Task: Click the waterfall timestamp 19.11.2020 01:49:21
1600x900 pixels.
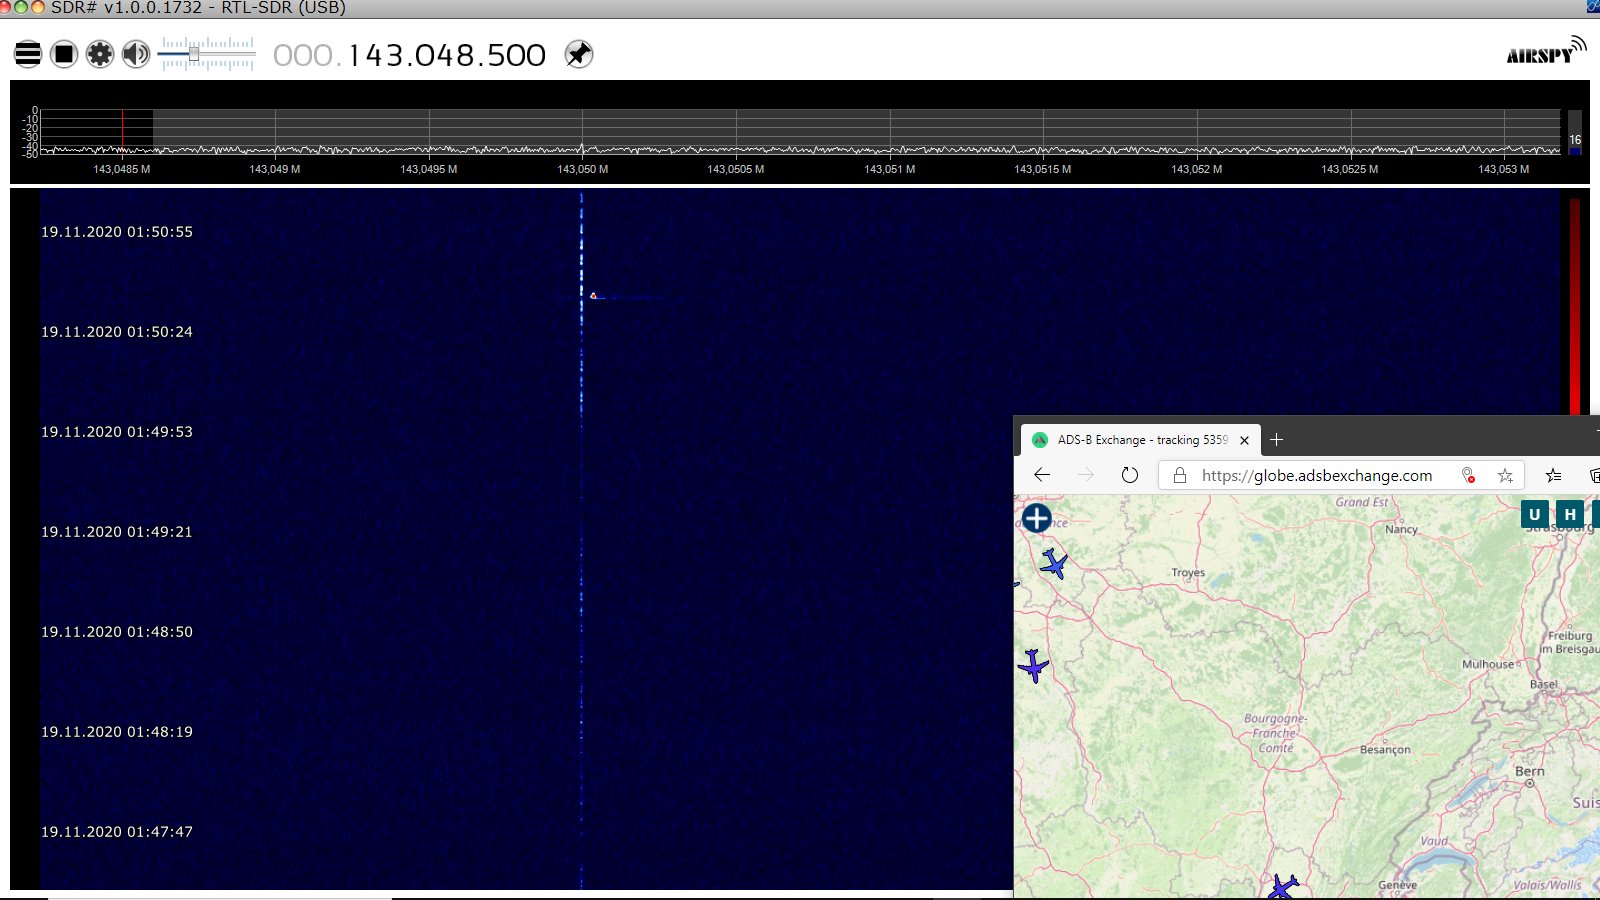Action: pyautogui.click(x=117, y=532)
